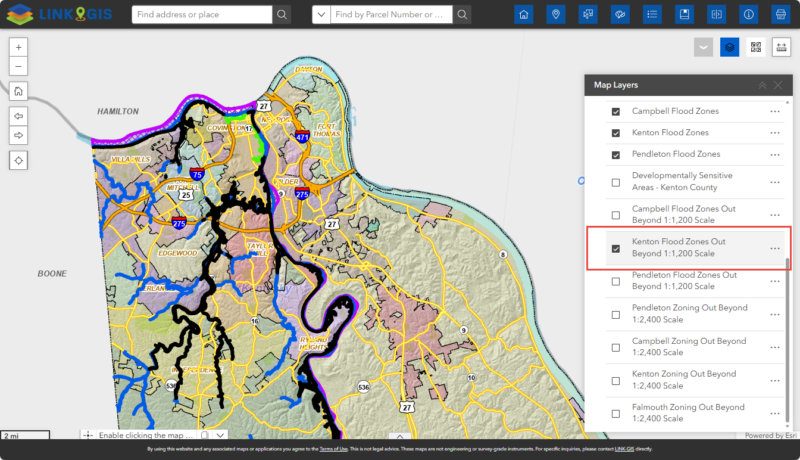Zoom out with the minus button

(x=18, y=66)
